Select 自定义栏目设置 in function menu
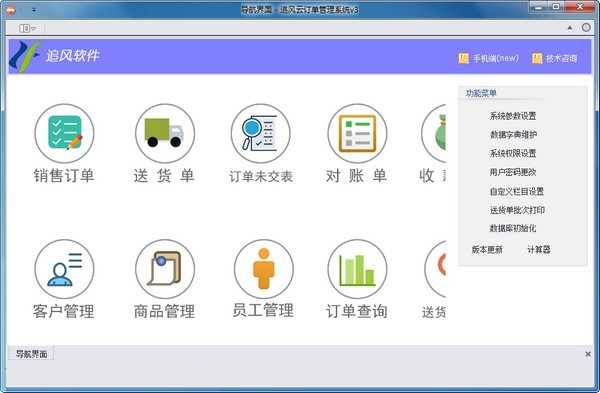This screenshot has width=600, height=393. click(517, 191)
